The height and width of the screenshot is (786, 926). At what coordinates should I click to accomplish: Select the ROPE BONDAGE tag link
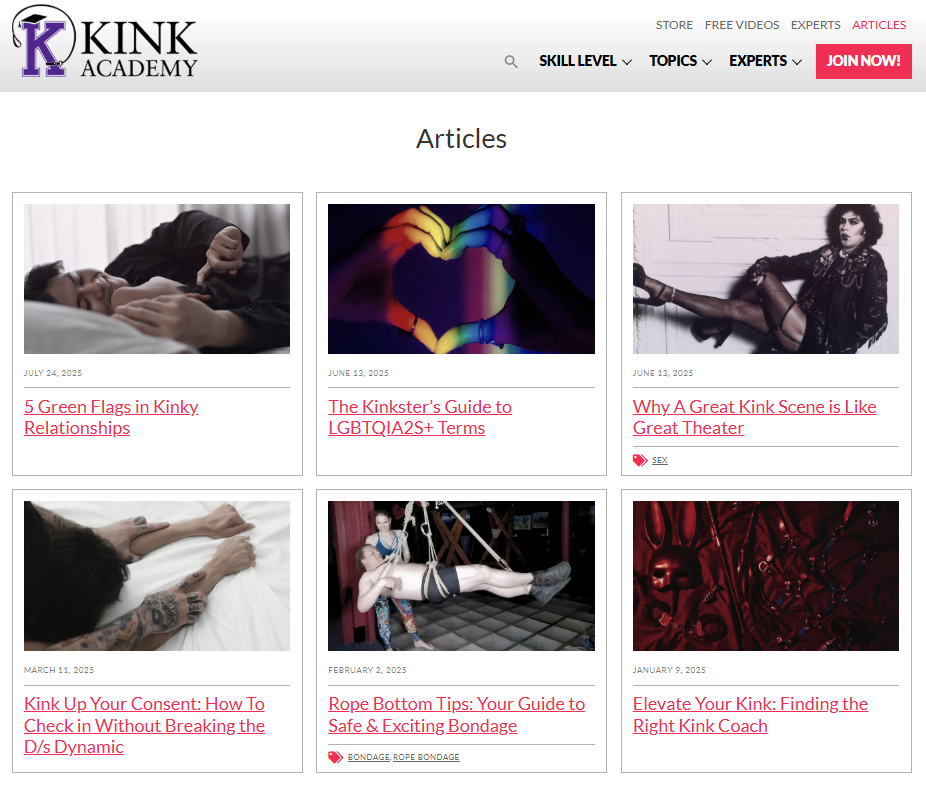click(x=426, y=757)
